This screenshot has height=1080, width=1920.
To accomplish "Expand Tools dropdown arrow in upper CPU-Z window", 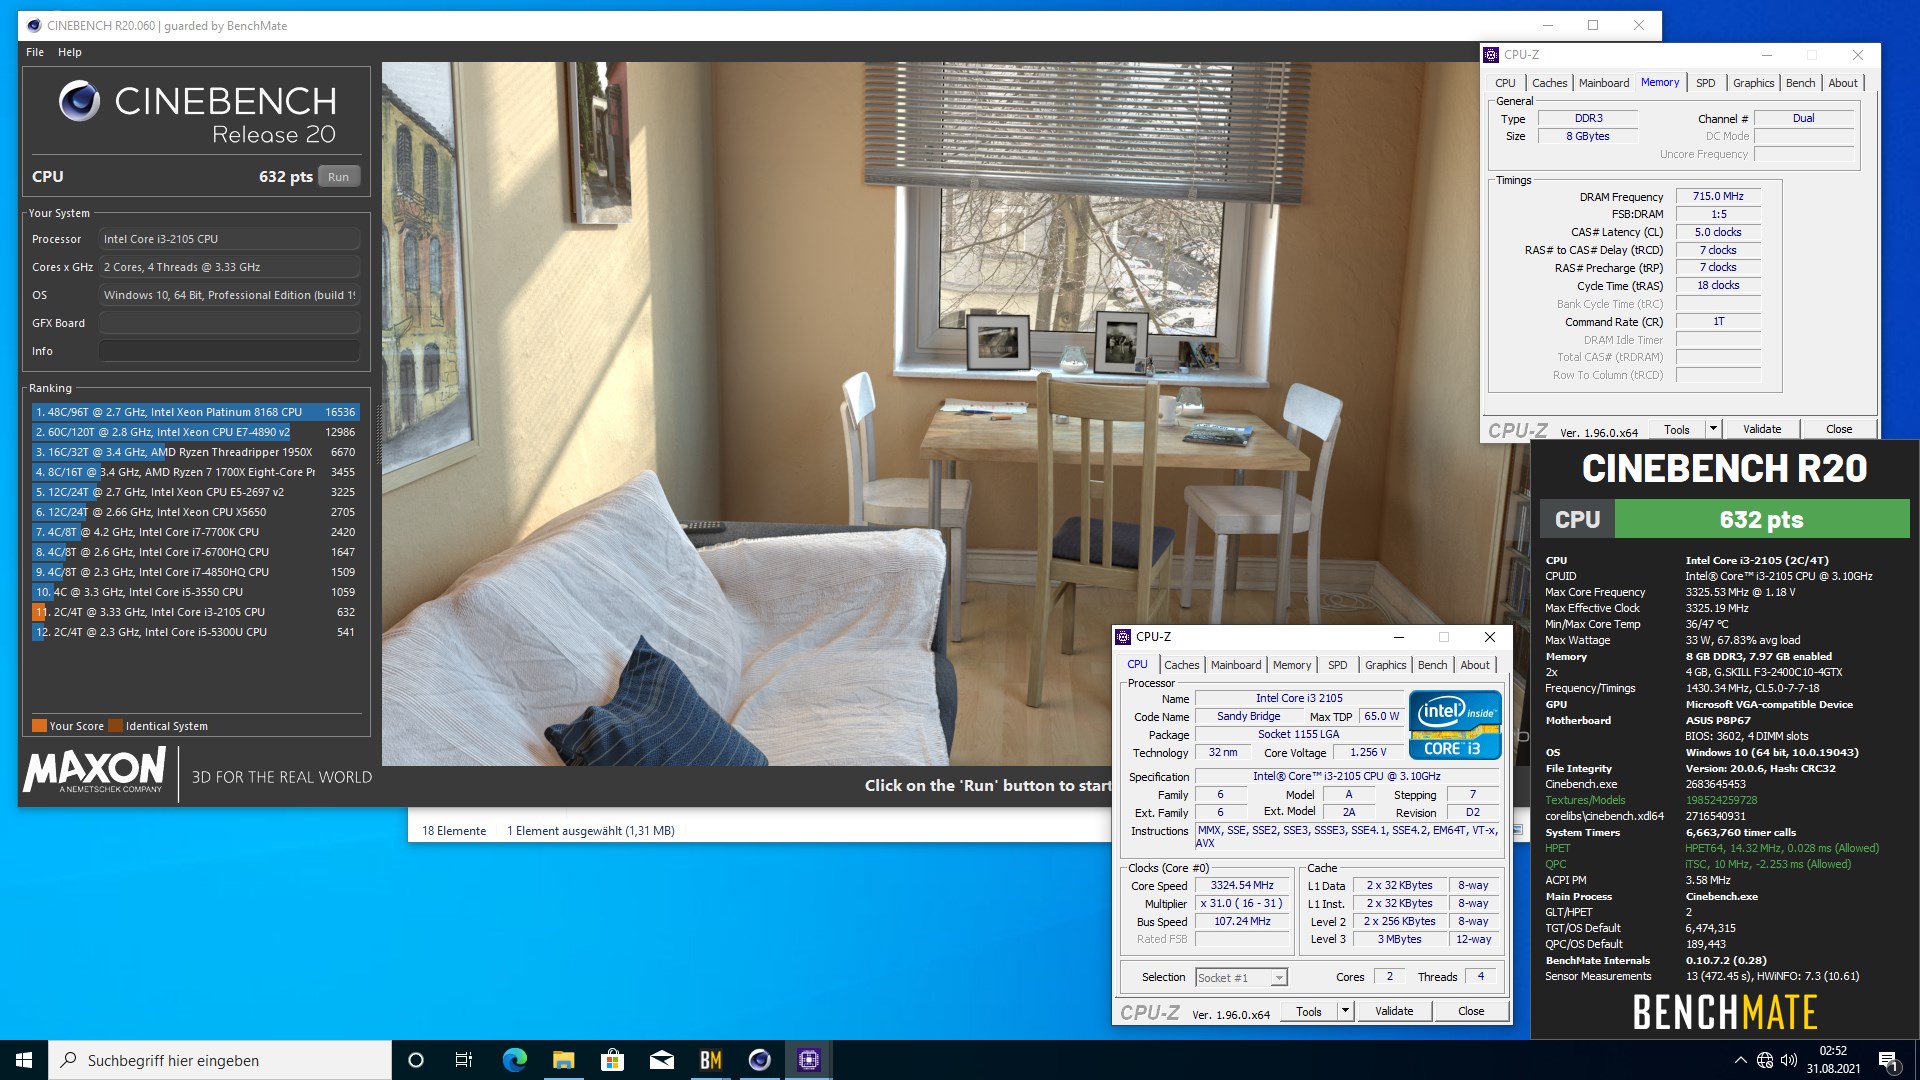I will click(x=1713, y=429).
